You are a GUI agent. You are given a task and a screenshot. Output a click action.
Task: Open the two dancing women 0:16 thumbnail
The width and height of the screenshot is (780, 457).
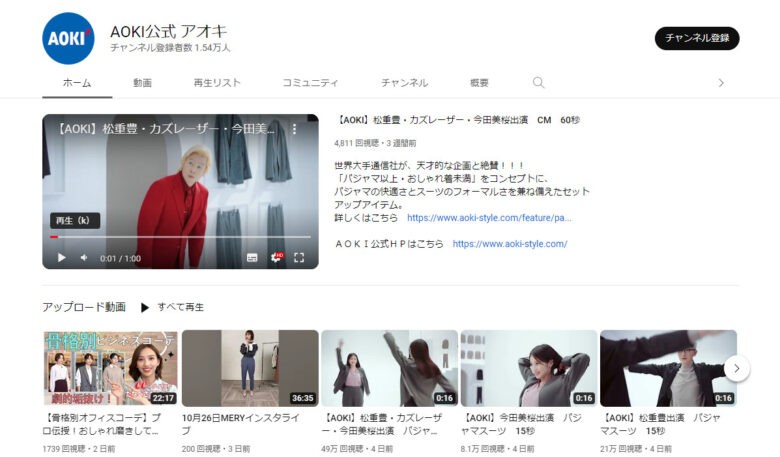pyautogui.click(x=390, y=368)
